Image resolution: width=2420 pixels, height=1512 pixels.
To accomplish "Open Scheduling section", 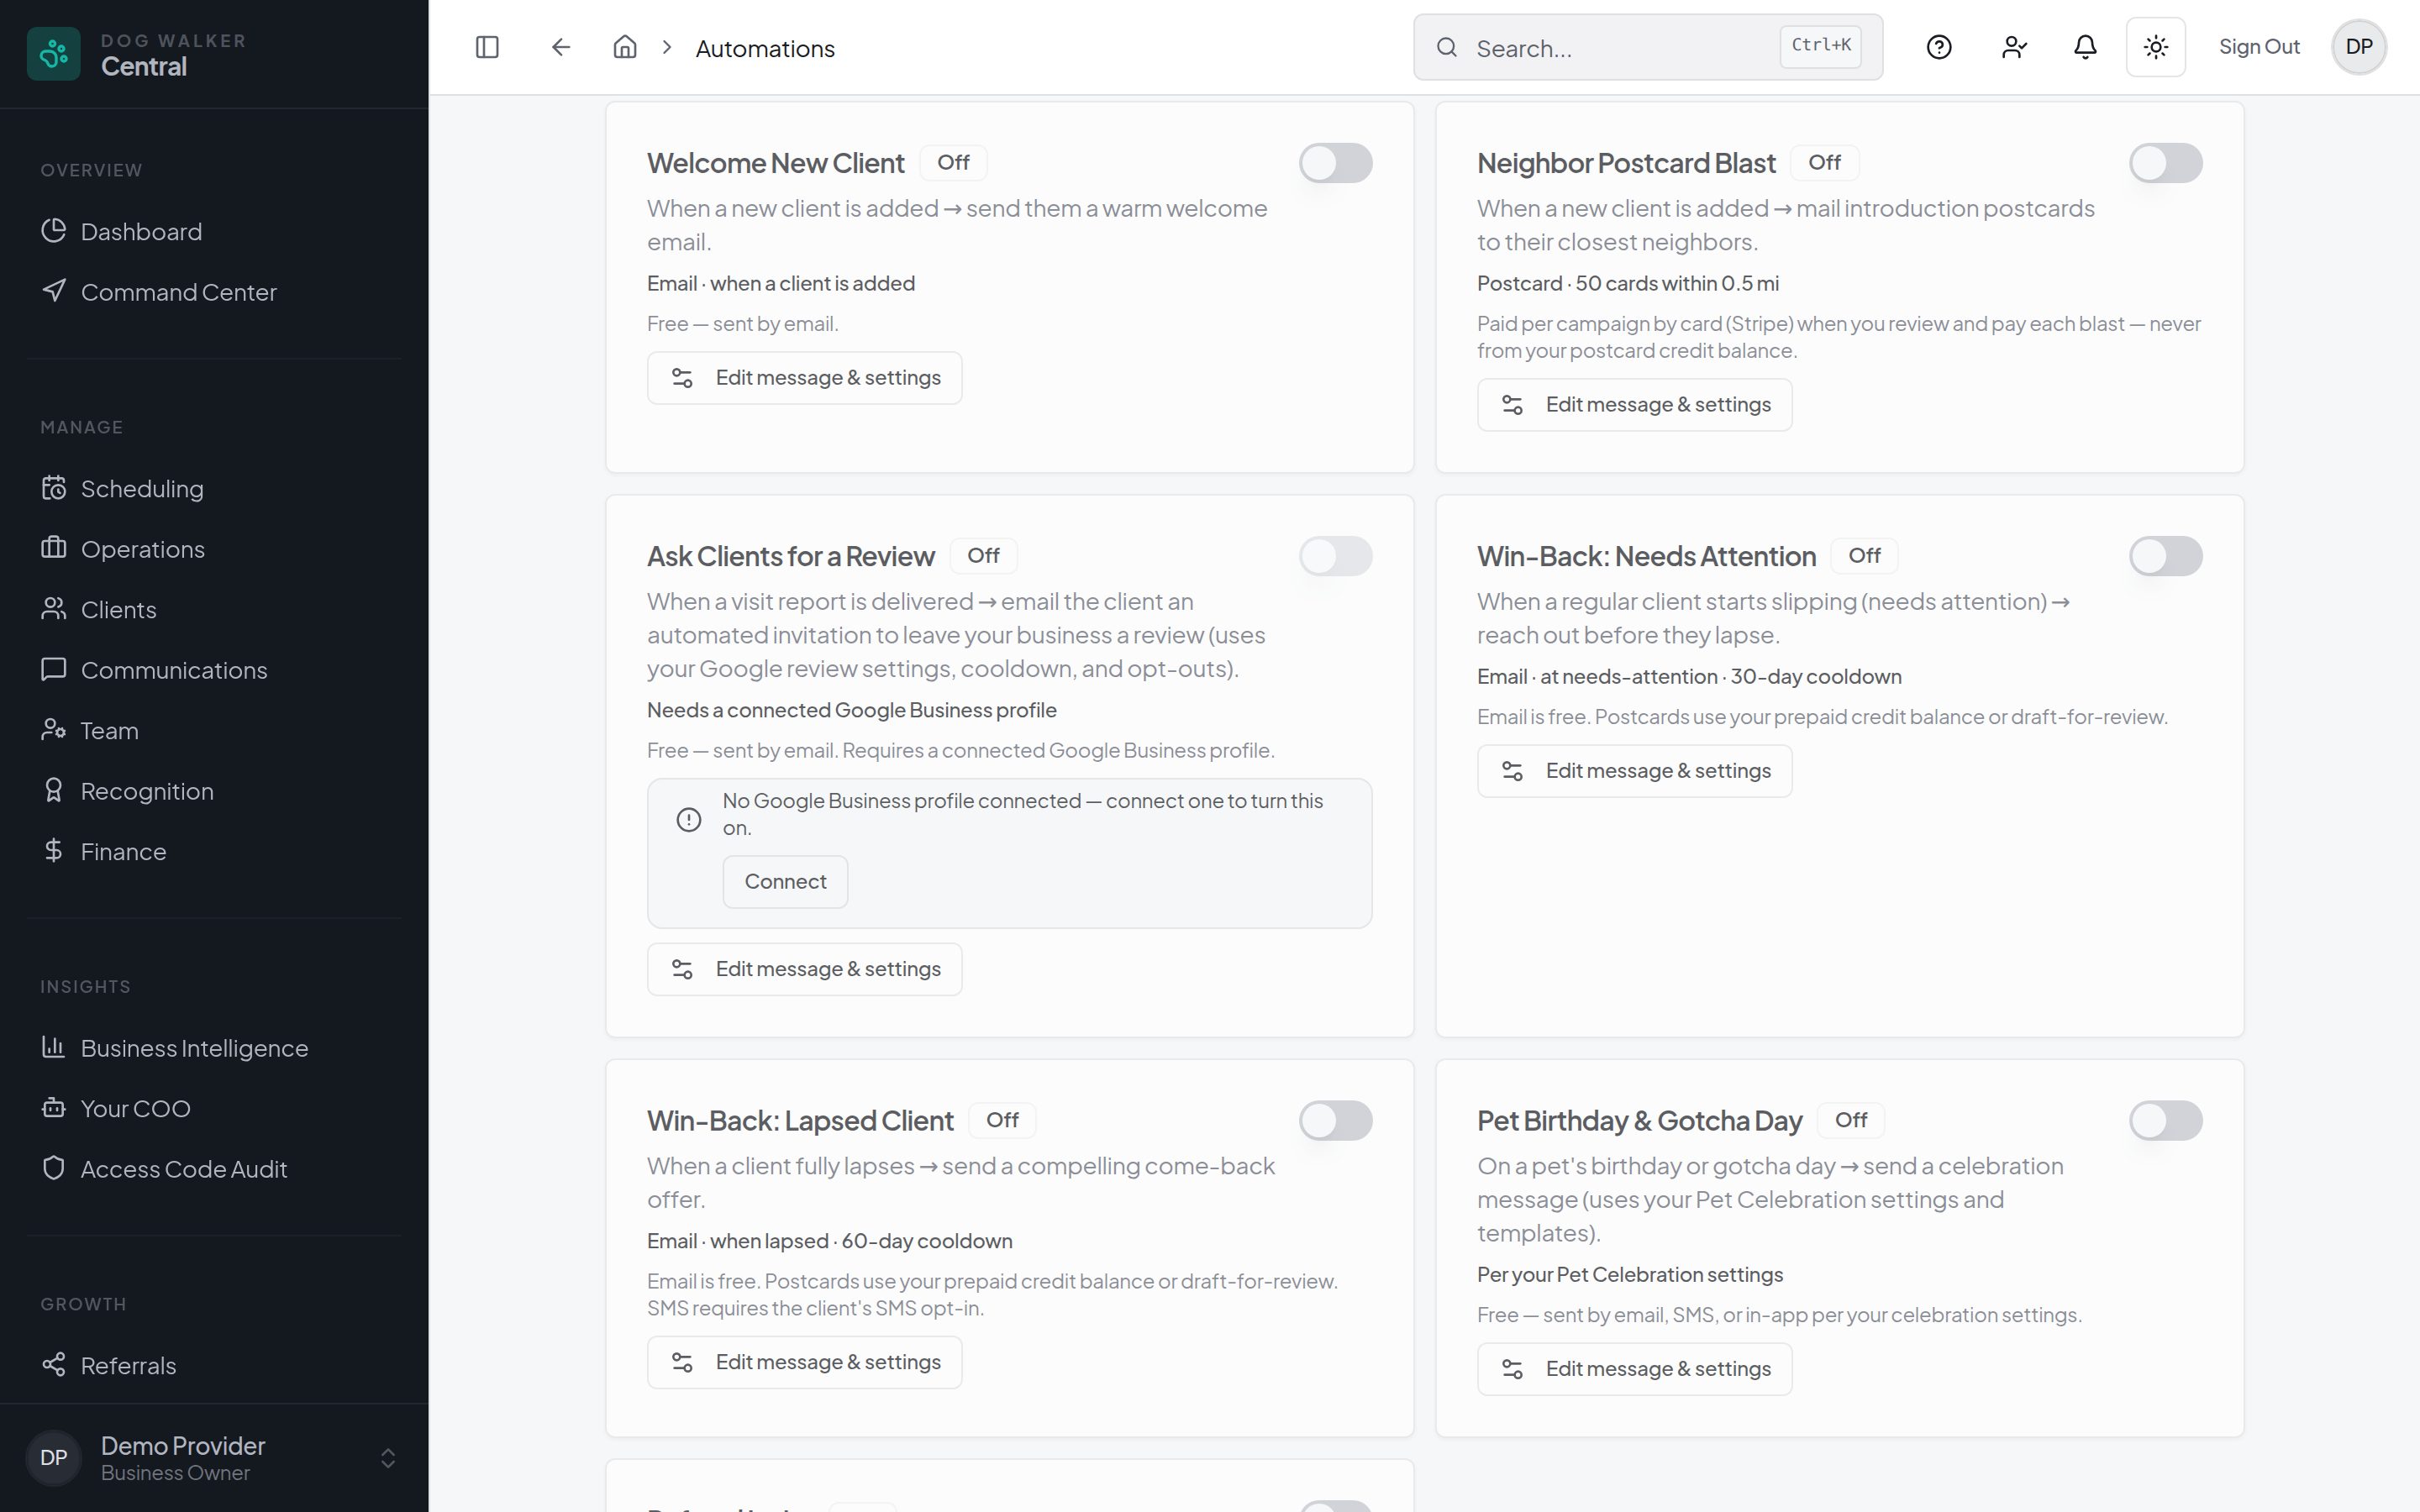I will (214, 489).
